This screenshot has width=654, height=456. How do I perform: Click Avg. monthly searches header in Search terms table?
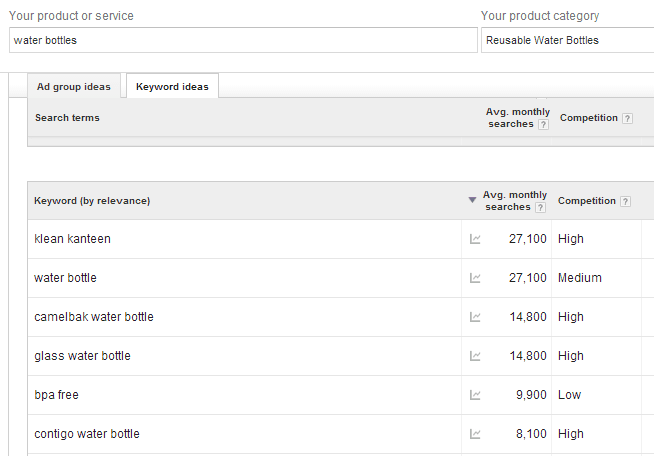pyautogui.click(x=518, y=118)
